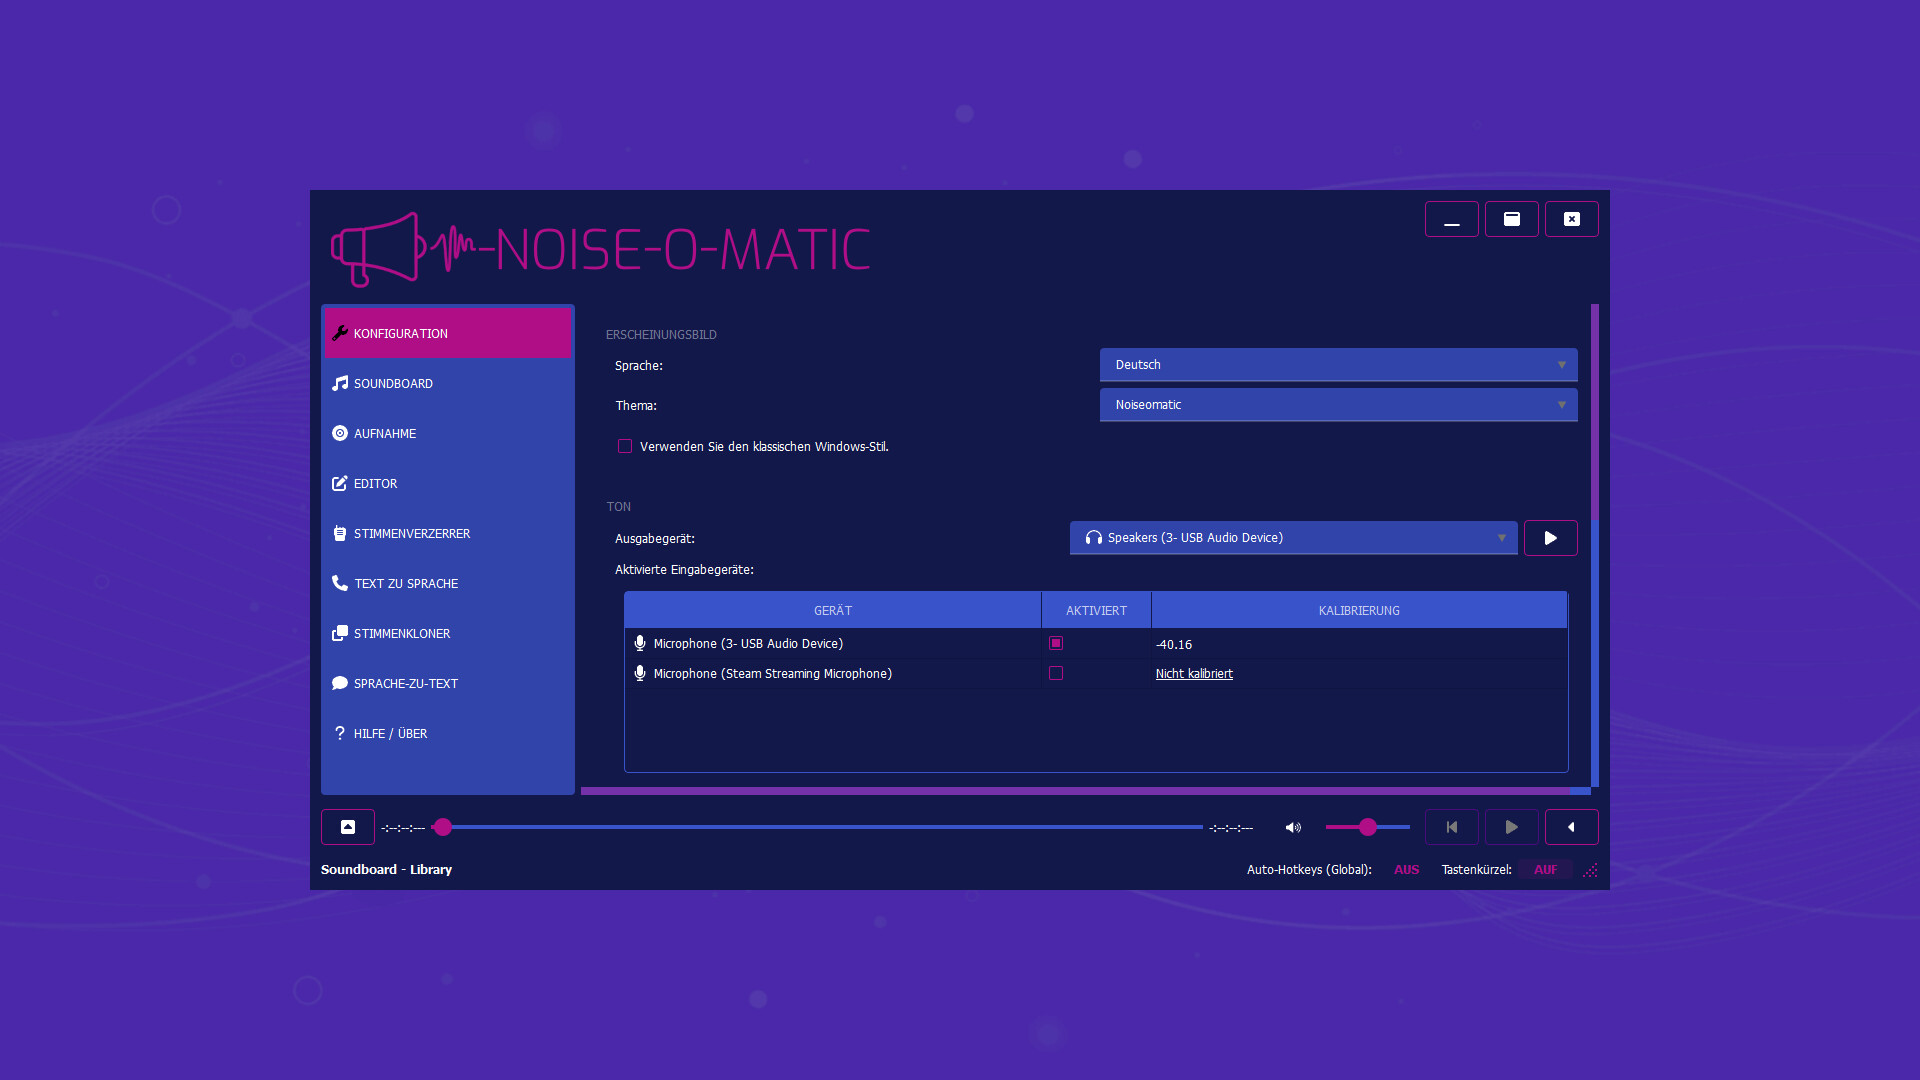Click the speaker volume icon
This screenshot has width=1920, height=1080.
pos(1293,827)
